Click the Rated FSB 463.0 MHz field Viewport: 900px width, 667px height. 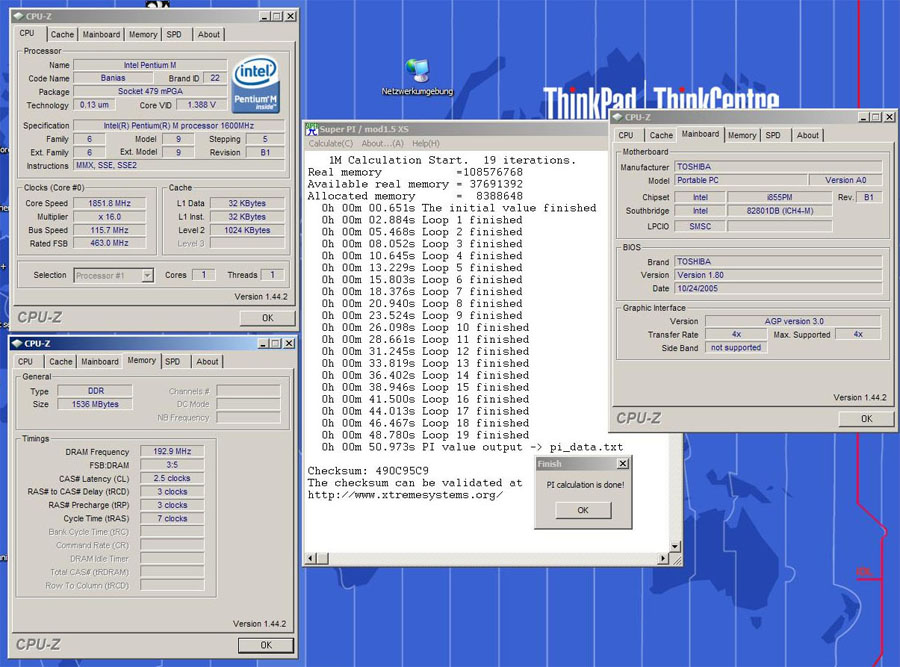click(x=109, y=243)
